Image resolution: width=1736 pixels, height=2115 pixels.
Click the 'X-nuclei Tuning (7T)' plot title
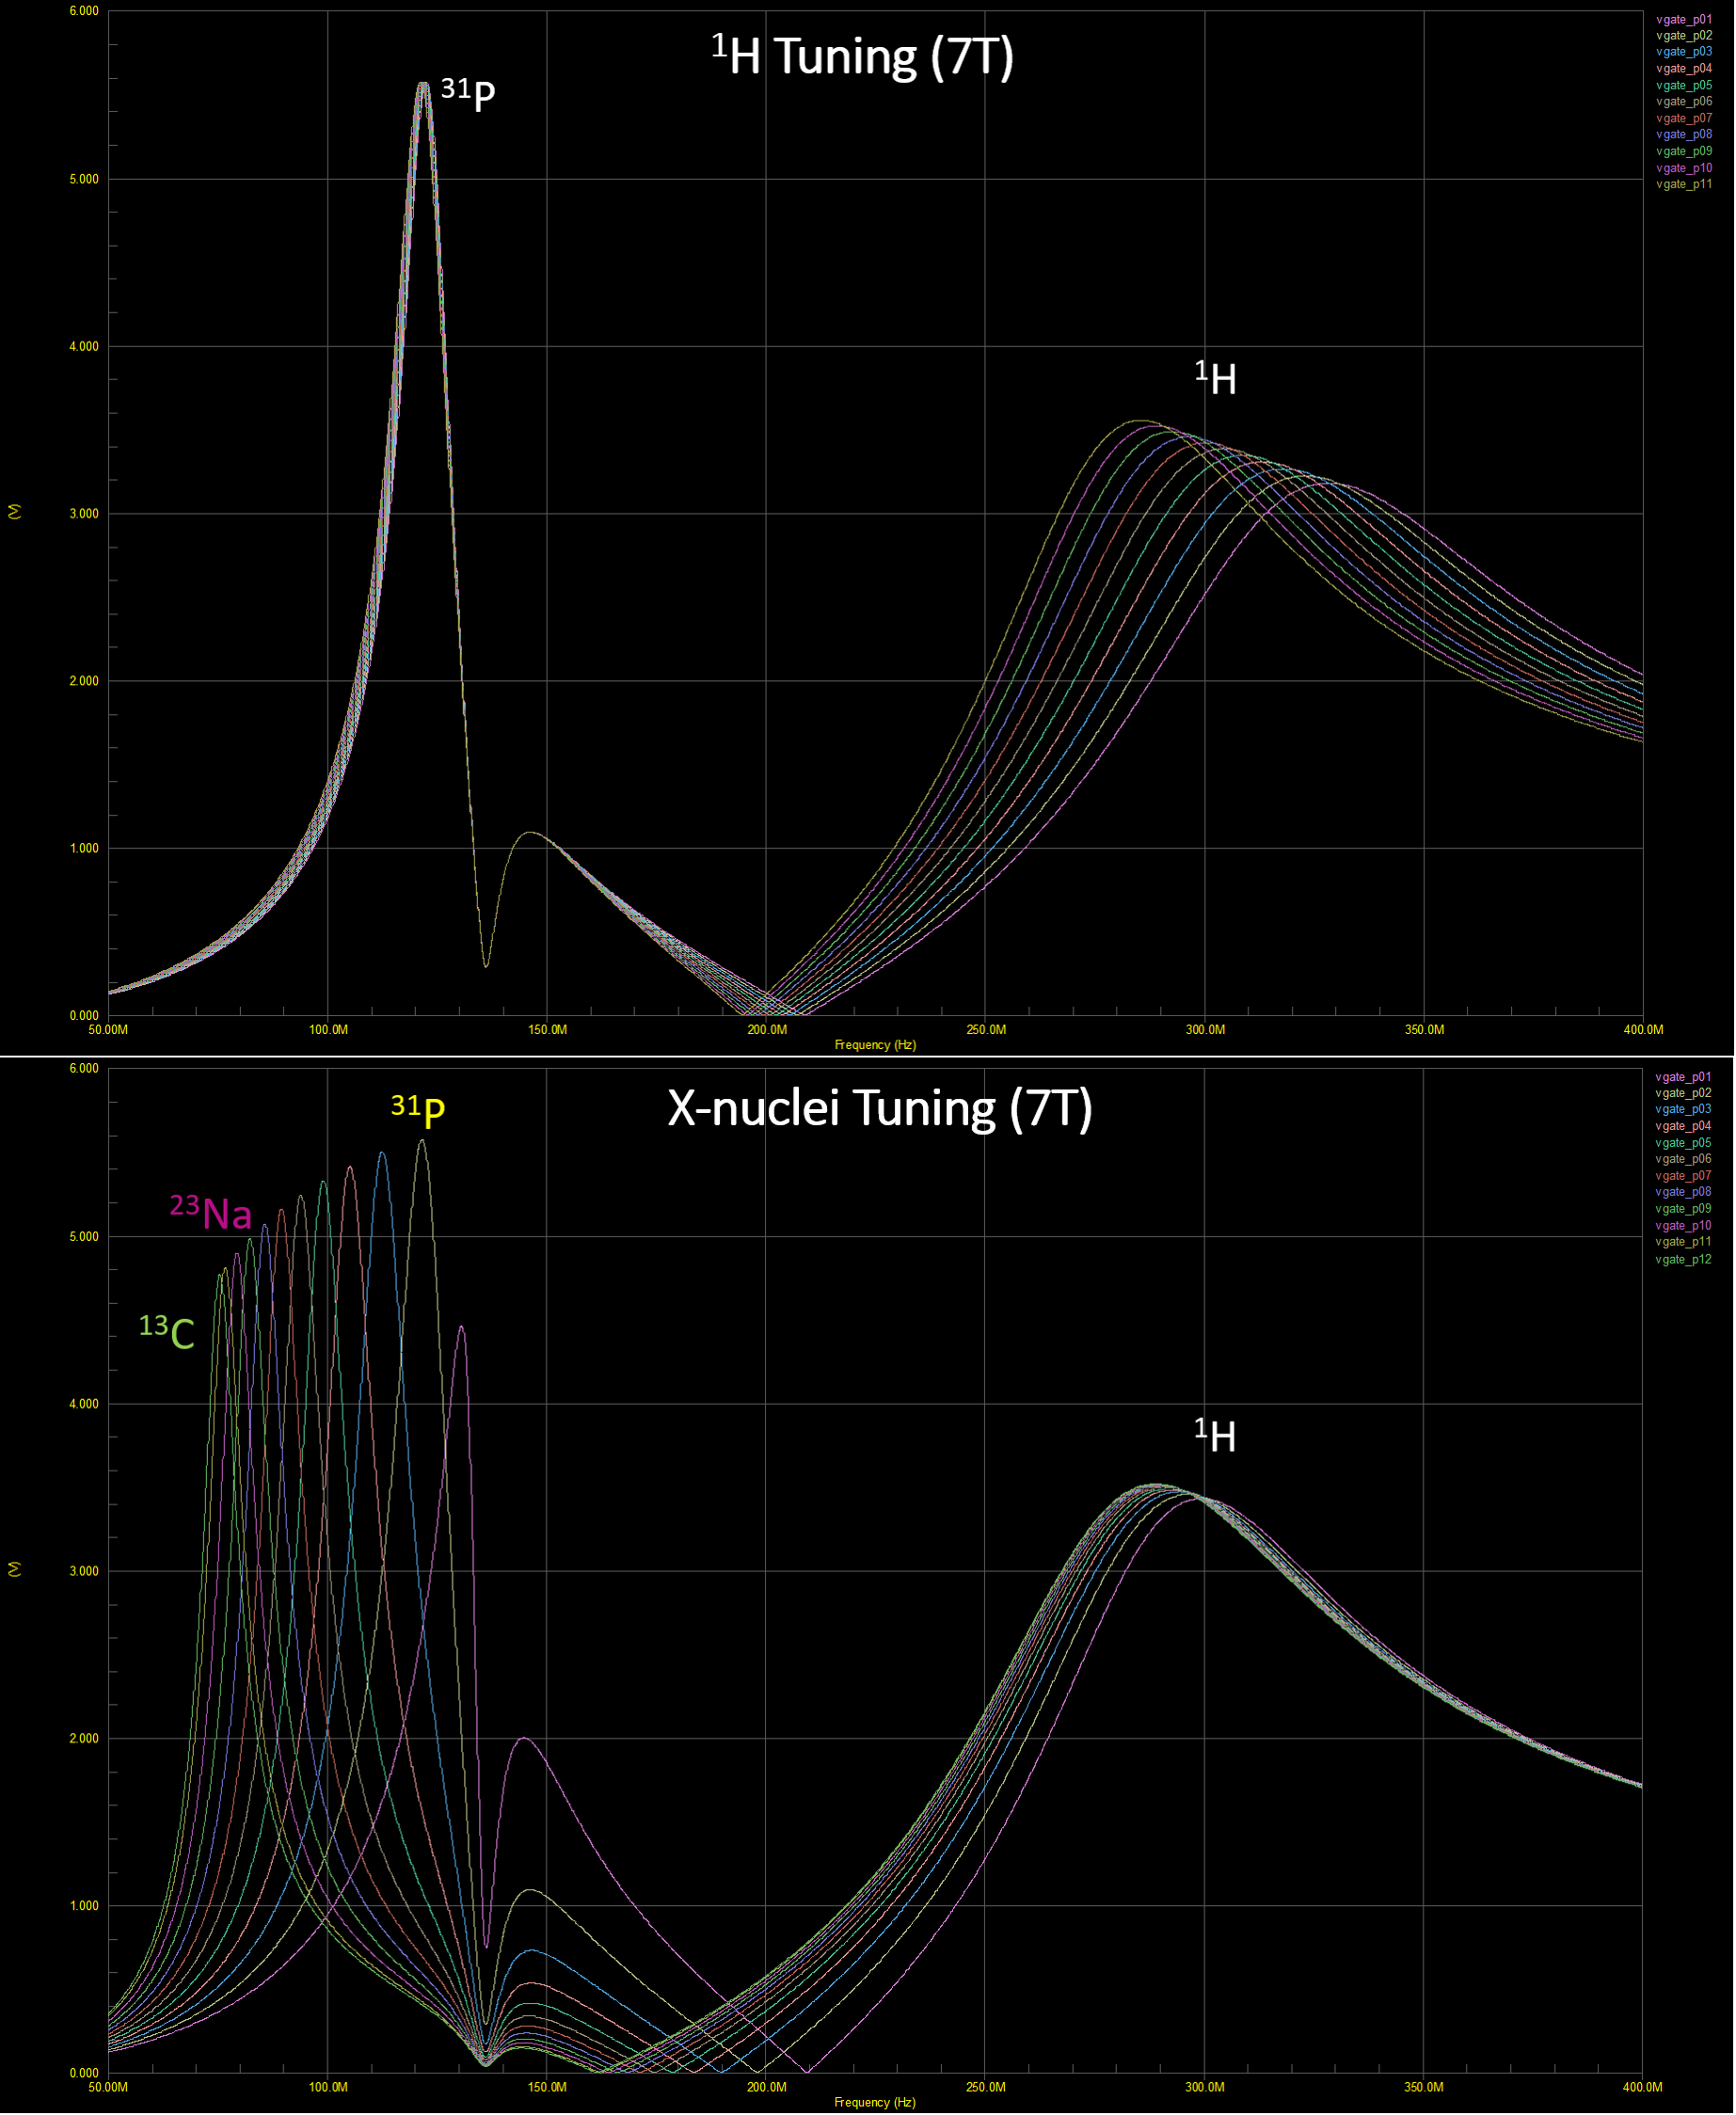click(879, 1108)
